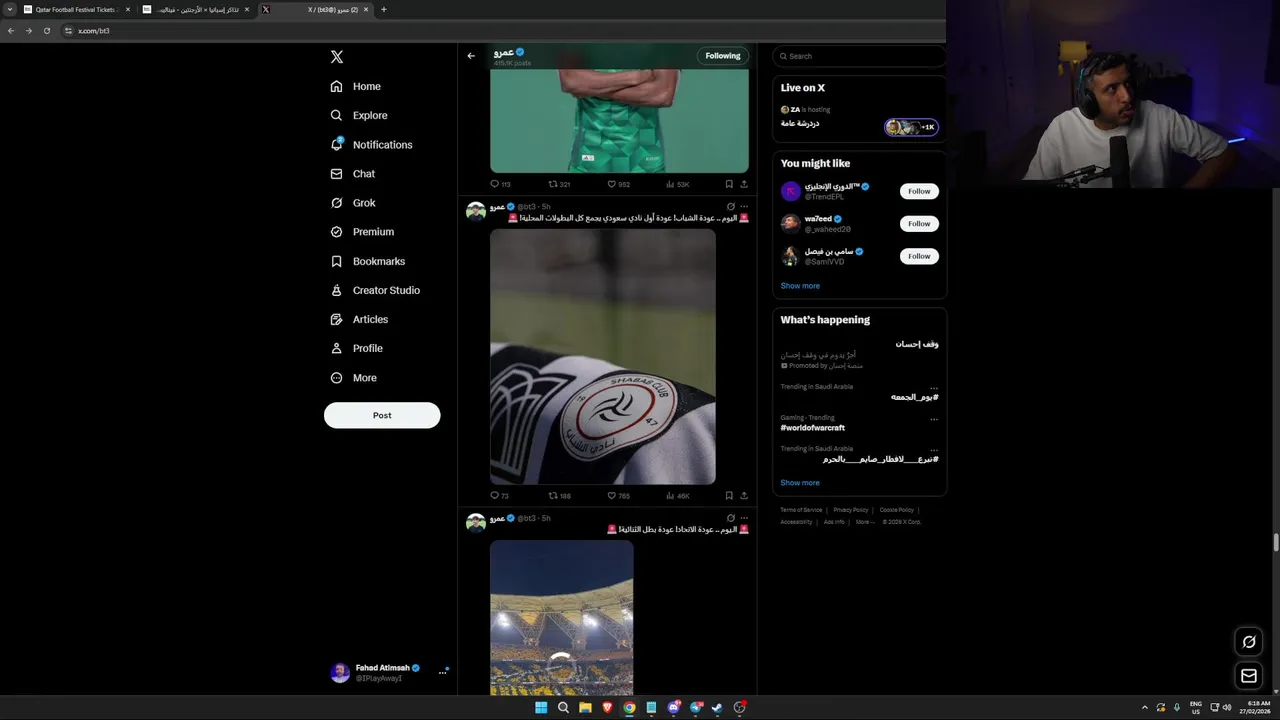Click the Terms of Service footer link
This screenshot has width=1280, height=720.
tap(801, 510)
